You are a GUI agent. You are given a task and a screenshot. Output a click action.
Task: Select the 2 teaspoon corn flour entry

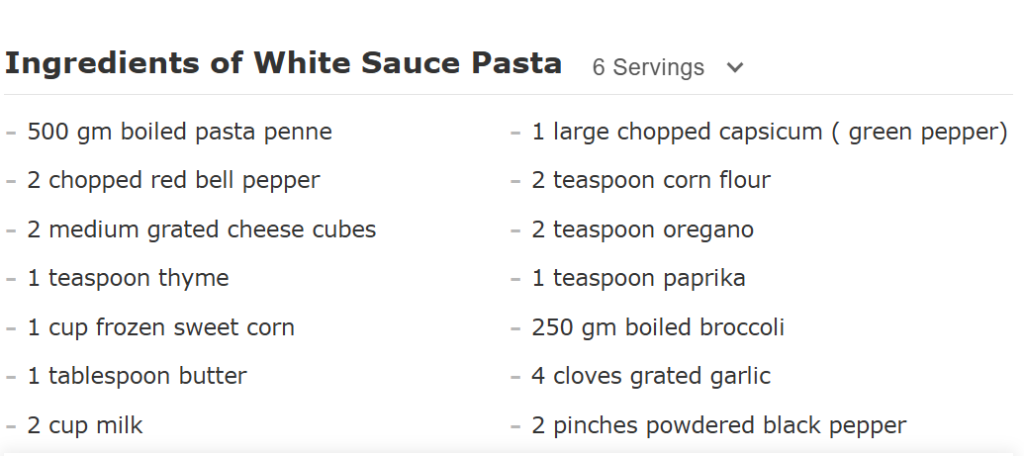pyautogui.click(x=651, y=180)
